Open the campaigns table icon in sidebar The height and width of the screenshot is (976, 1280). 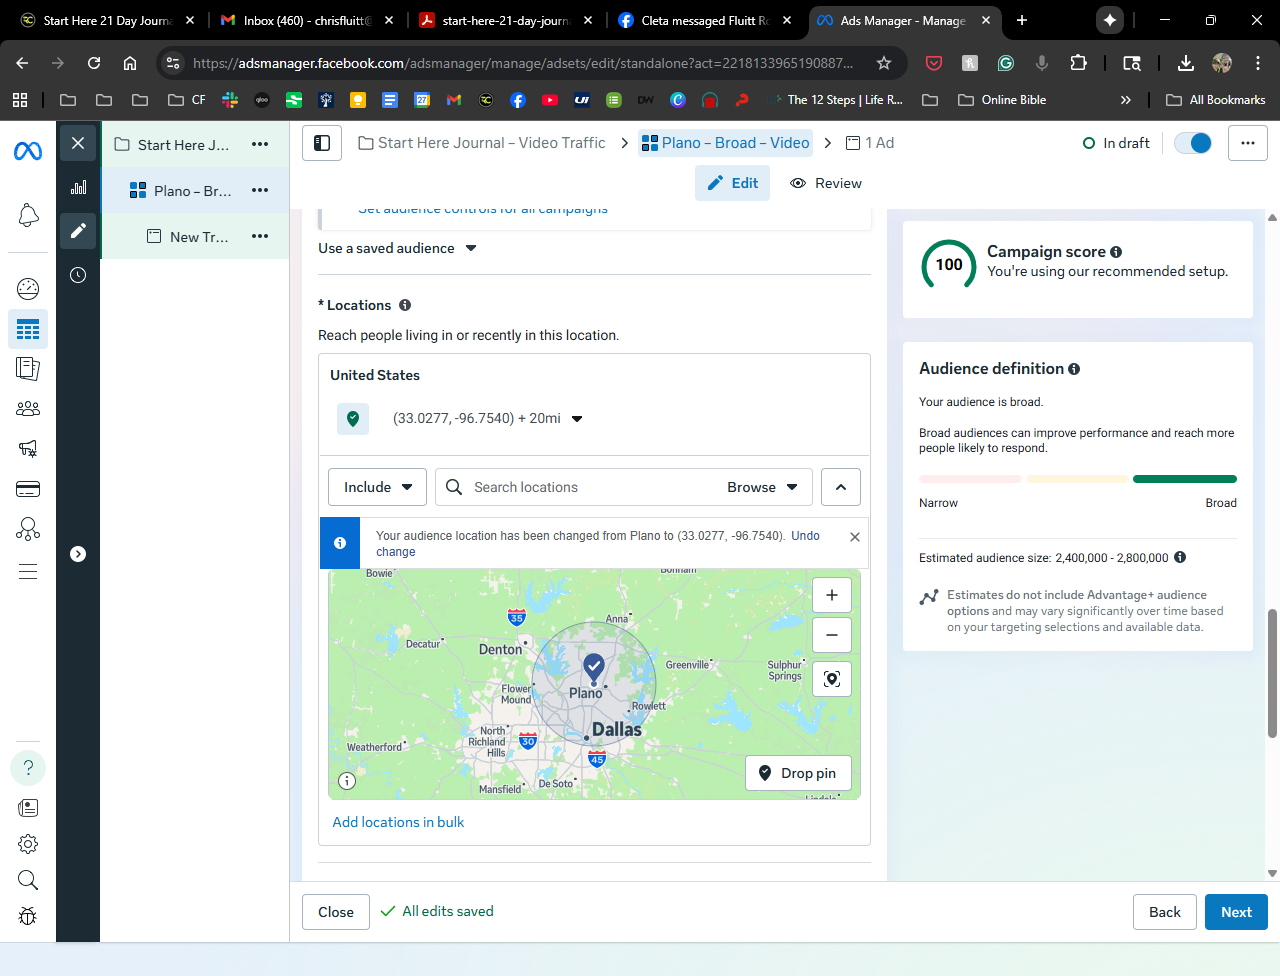click(x=28, y=329)
